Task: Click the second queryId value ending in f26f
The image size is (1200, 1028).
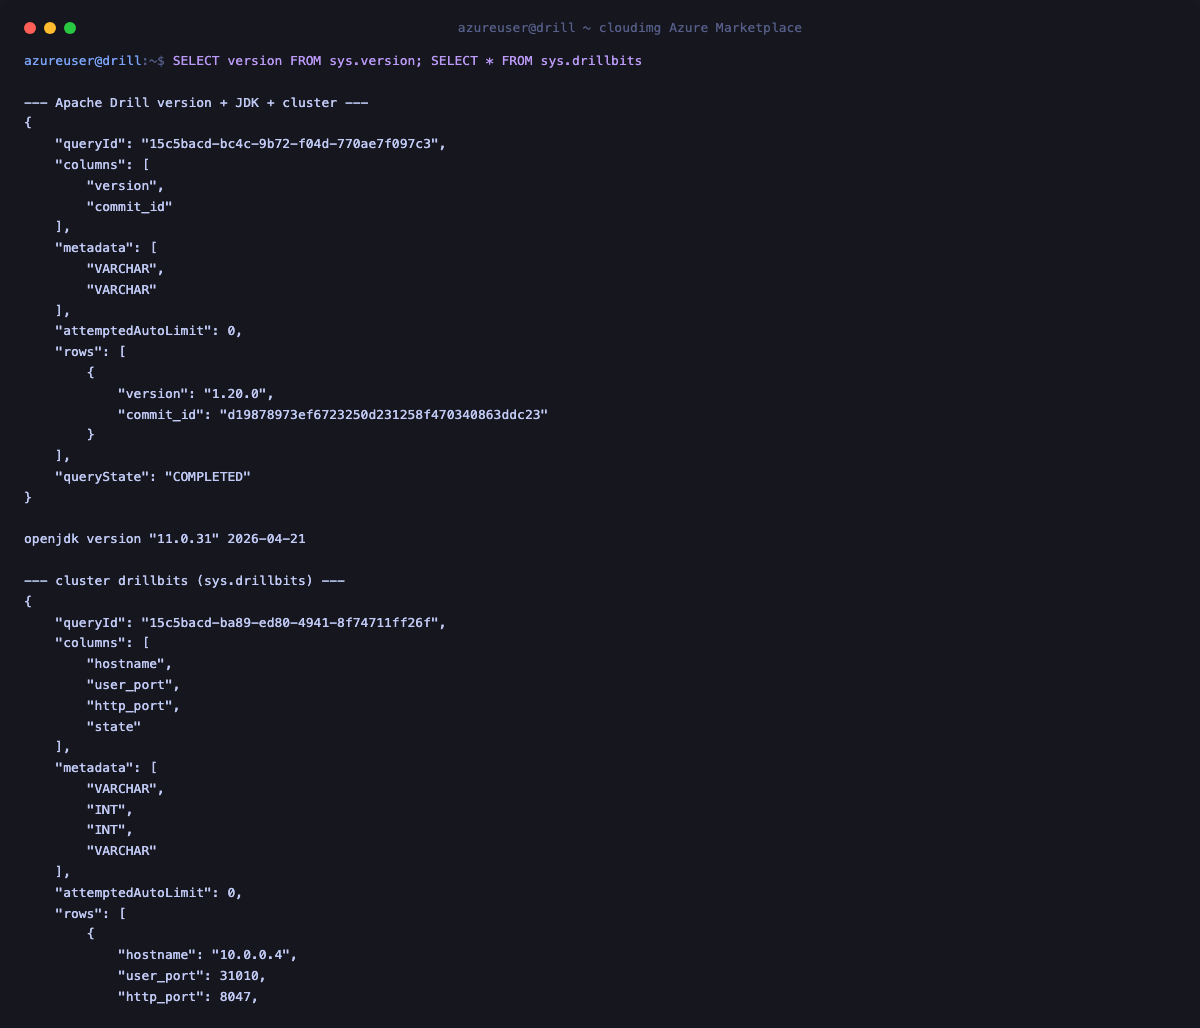Action: click(289, 623)
